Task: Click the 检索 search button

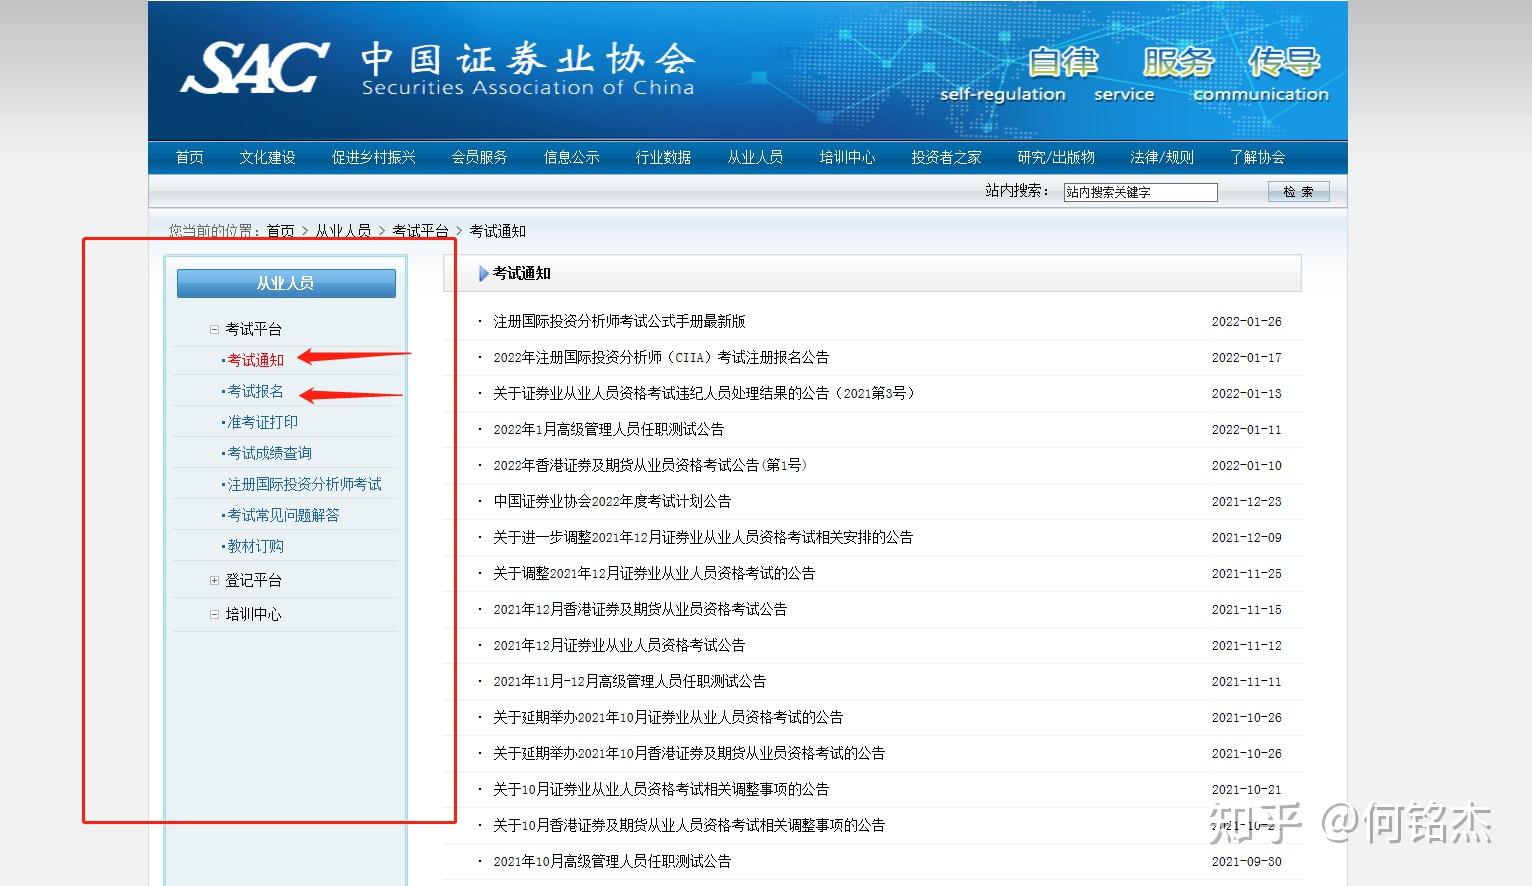Action: pos(1298,192)
